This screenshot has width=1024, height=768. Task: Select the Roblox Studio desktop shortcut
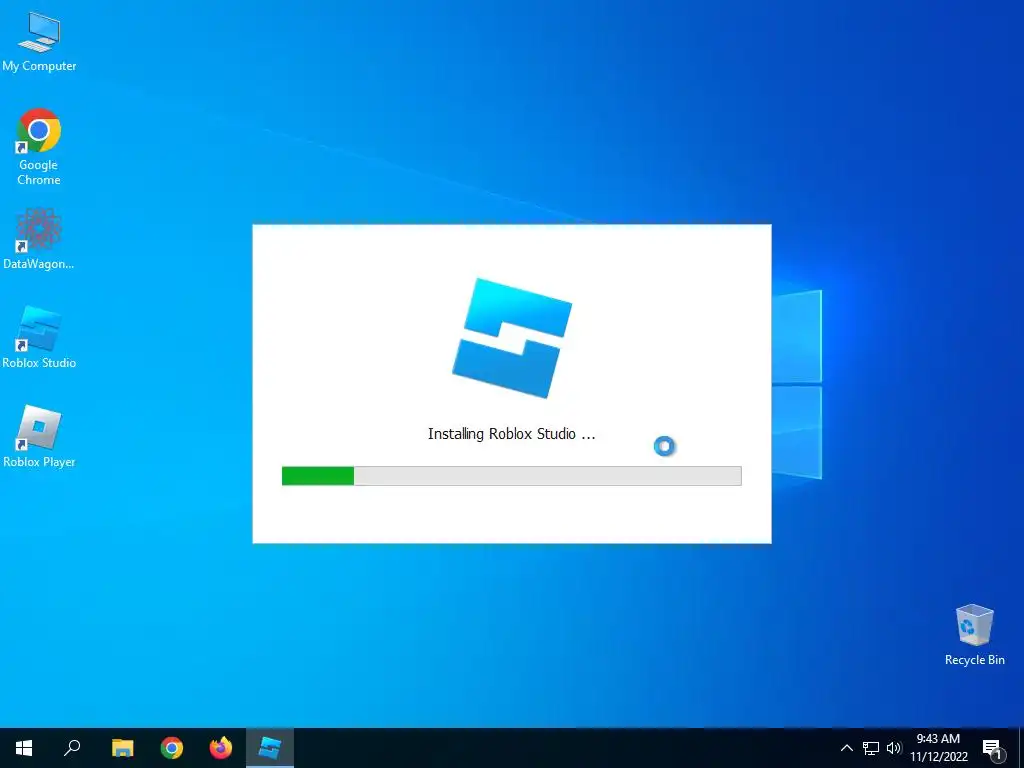39,338
